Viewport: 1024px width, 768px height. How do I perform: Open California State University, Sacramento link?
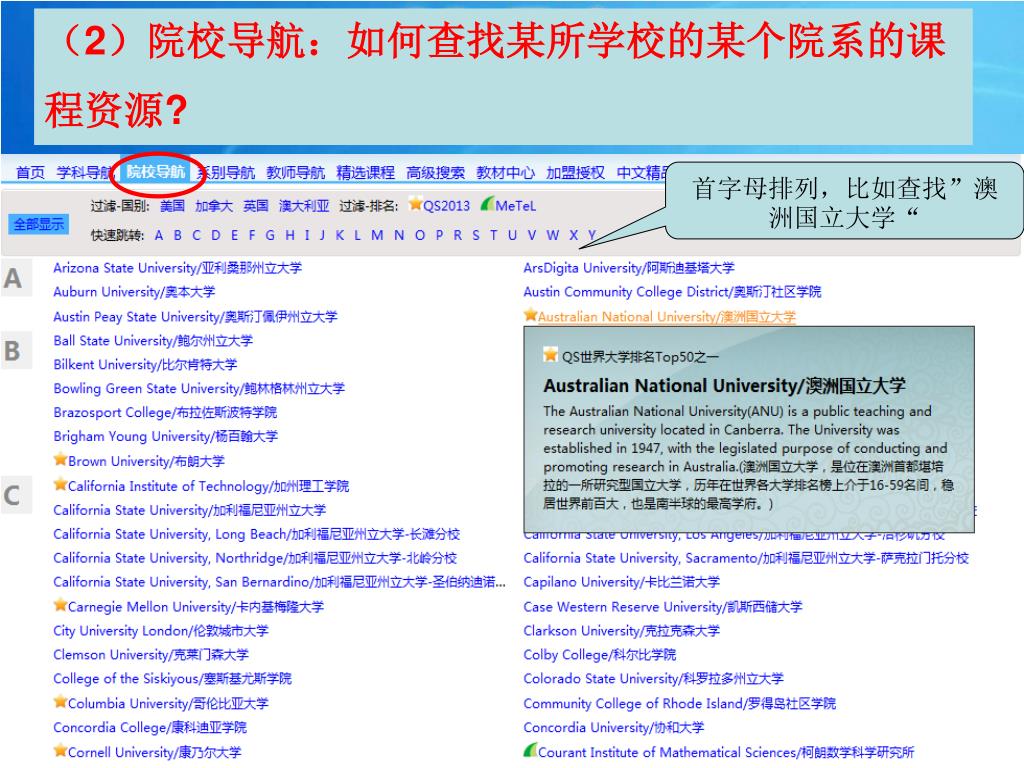746,558
